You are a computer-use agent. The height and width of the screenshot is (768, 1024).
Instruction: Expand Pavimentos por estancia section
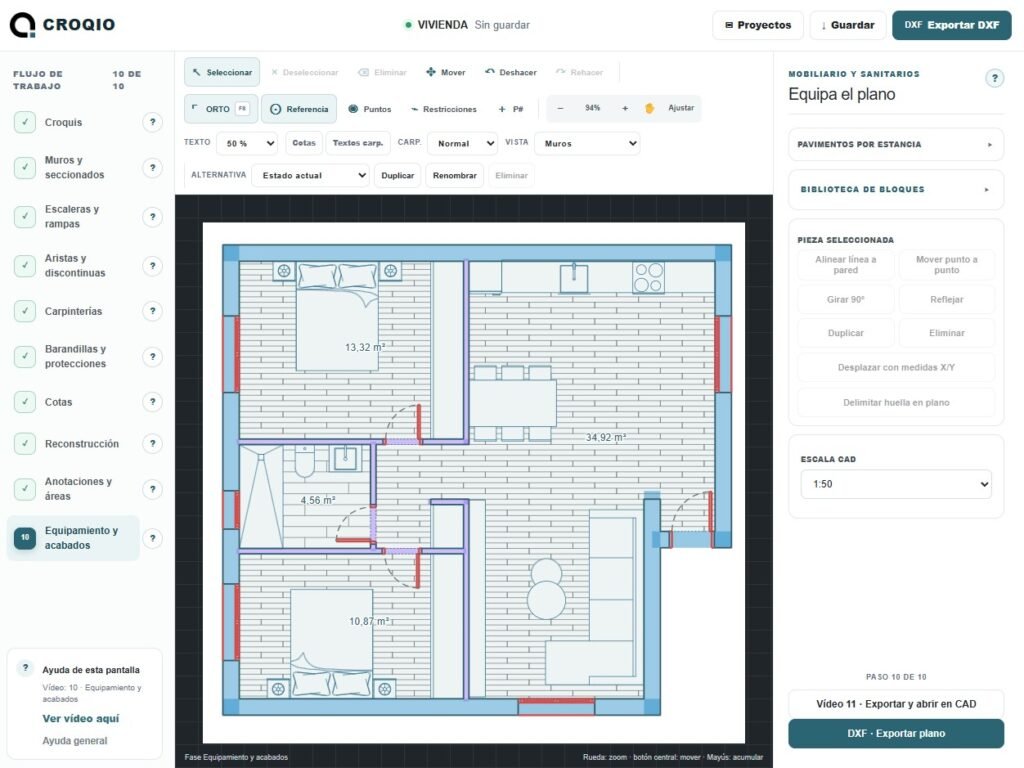click(896, 144)
